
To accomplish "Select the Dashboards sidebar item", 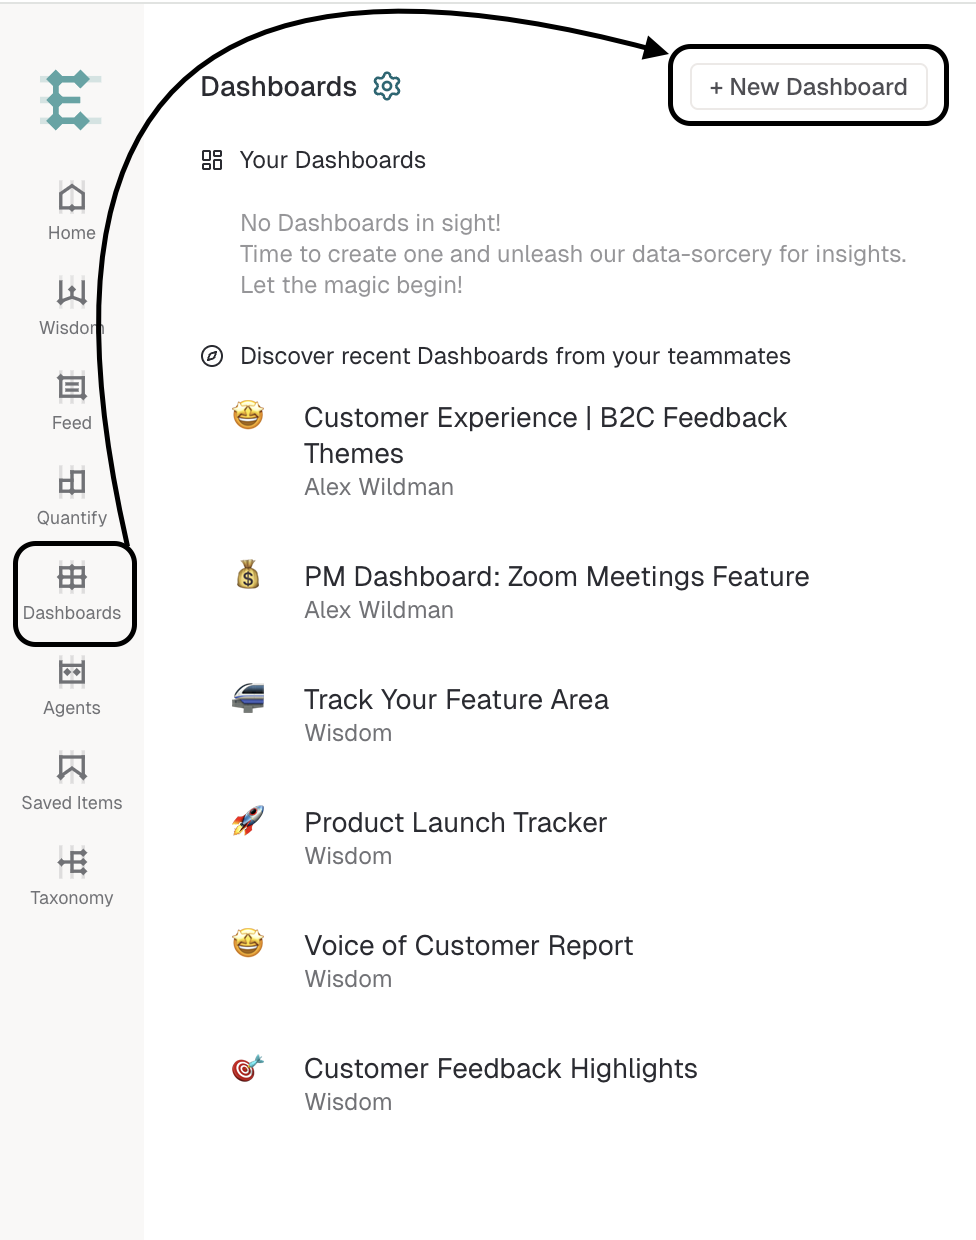I will point(72,592).
